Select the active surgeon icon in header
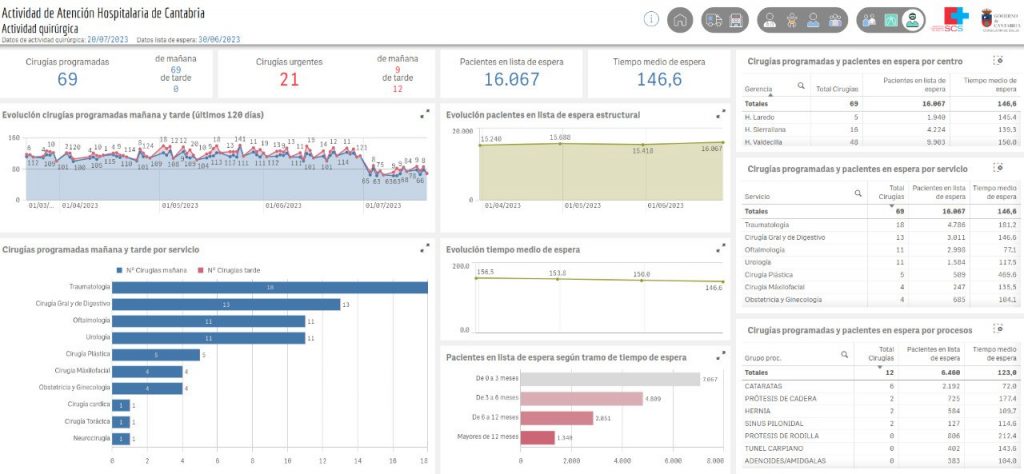This screenshot has width=1024, height=474. 912,19
